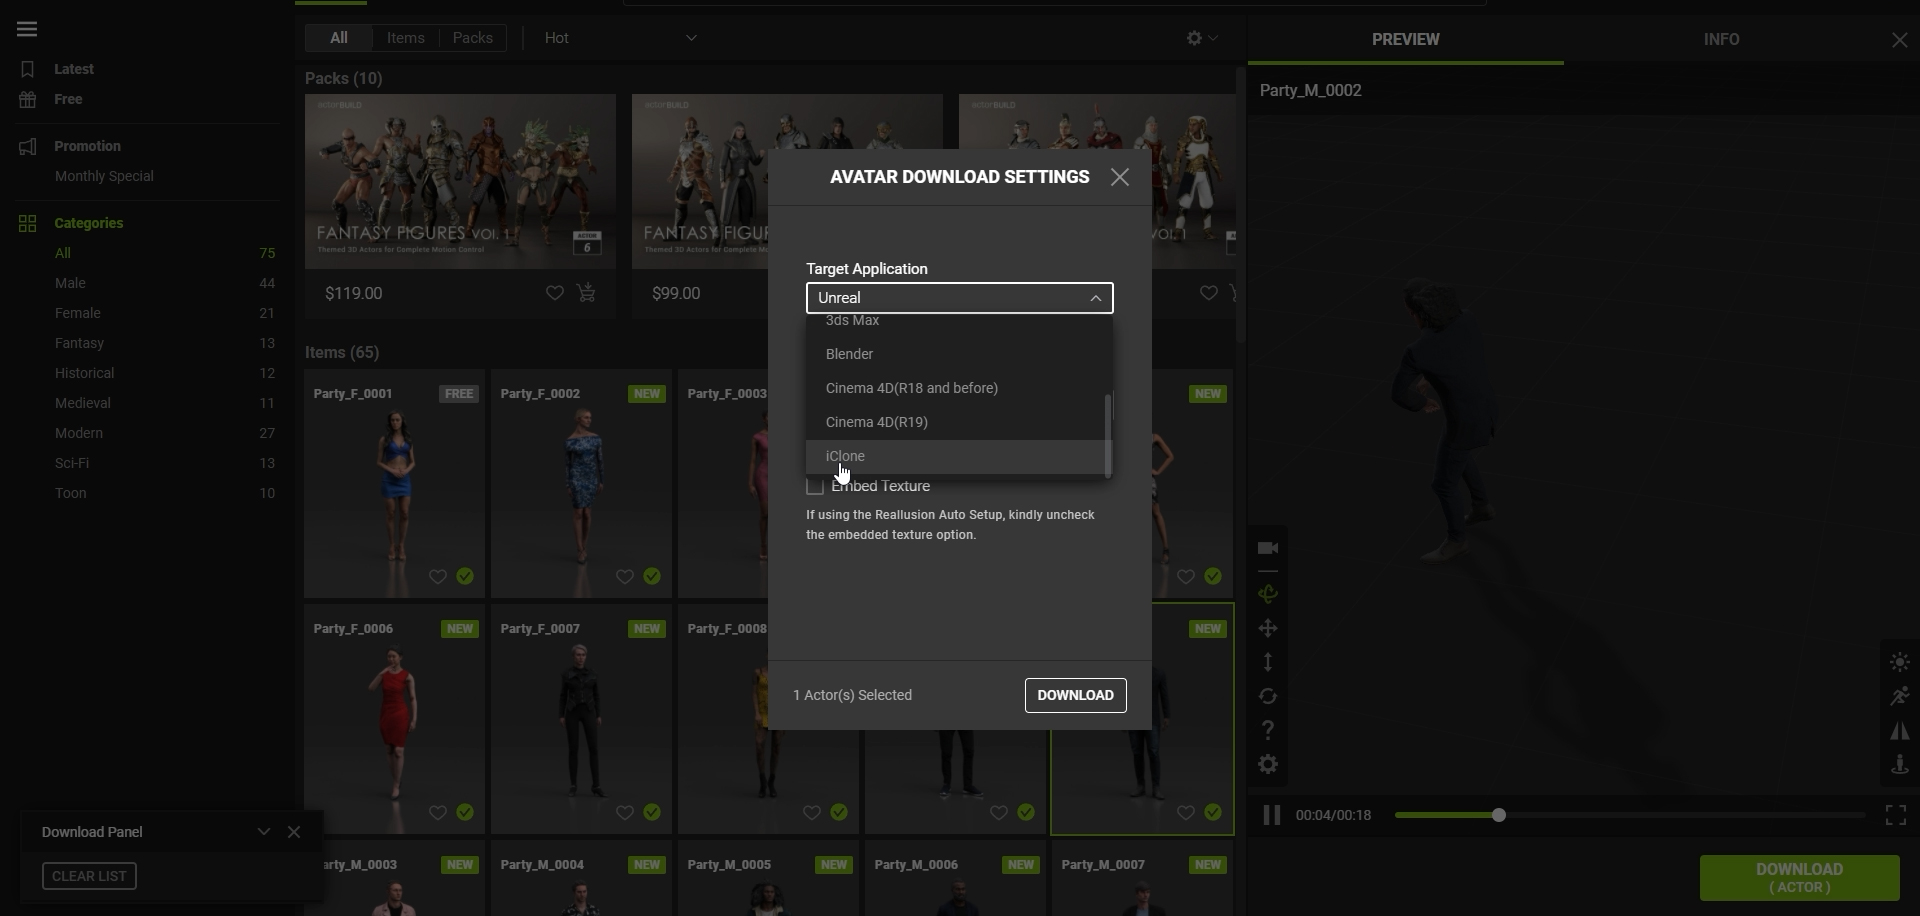Open the Party_F_0006 actor thumbnail
Image resolution: width=1920 pixels, height=916 pixels.
(395, 719)
